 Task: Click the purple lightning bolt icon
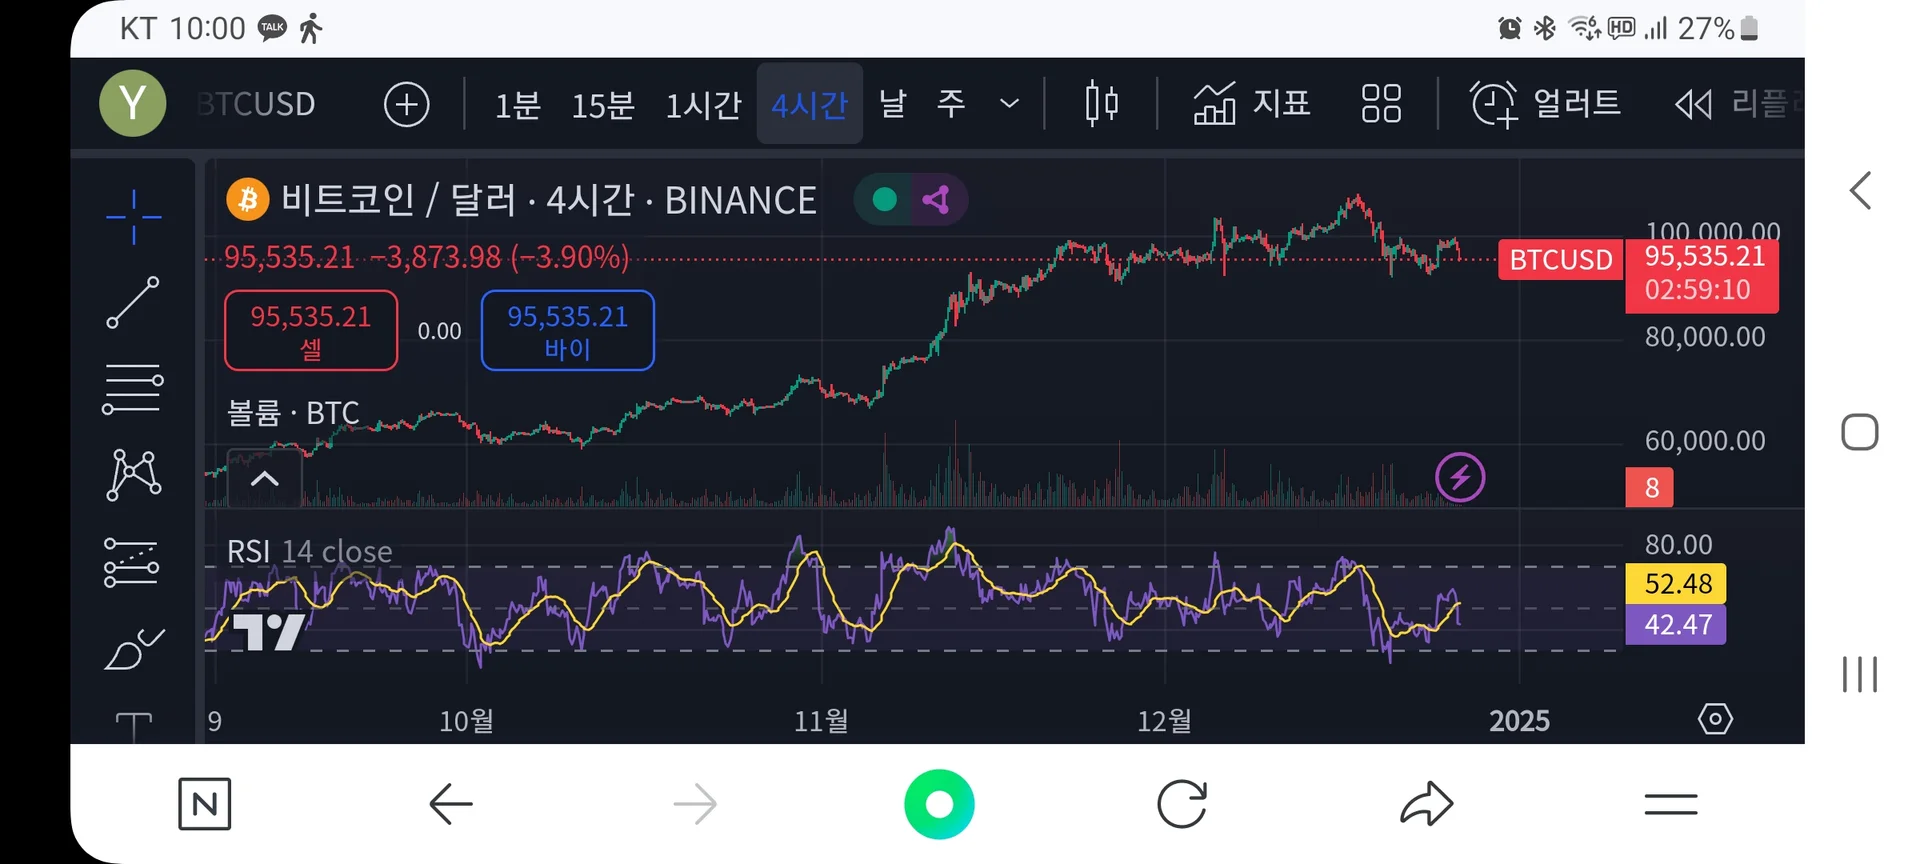coord(1460,477)
